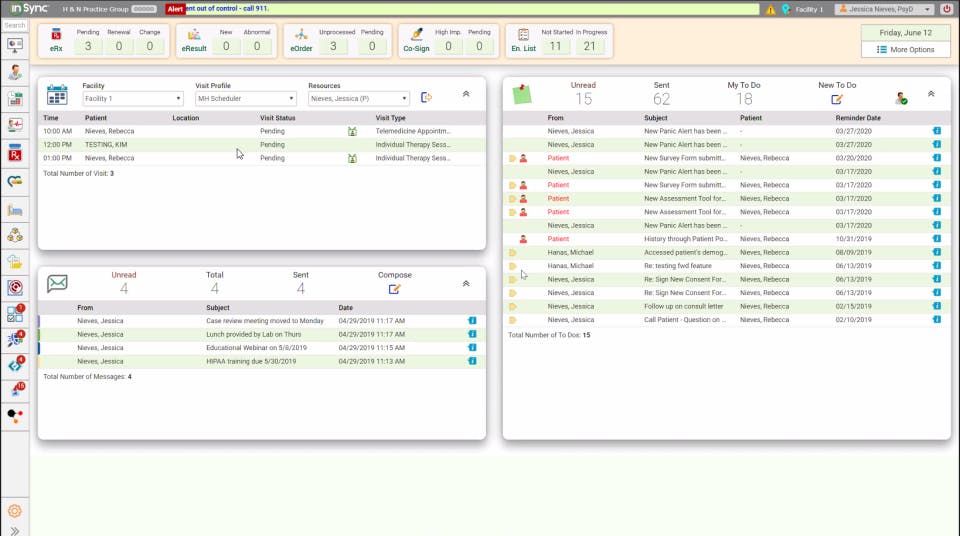Select the Unread tab in messages panel
This screenshot has width=960, height=536.
(x=124, y=283)
